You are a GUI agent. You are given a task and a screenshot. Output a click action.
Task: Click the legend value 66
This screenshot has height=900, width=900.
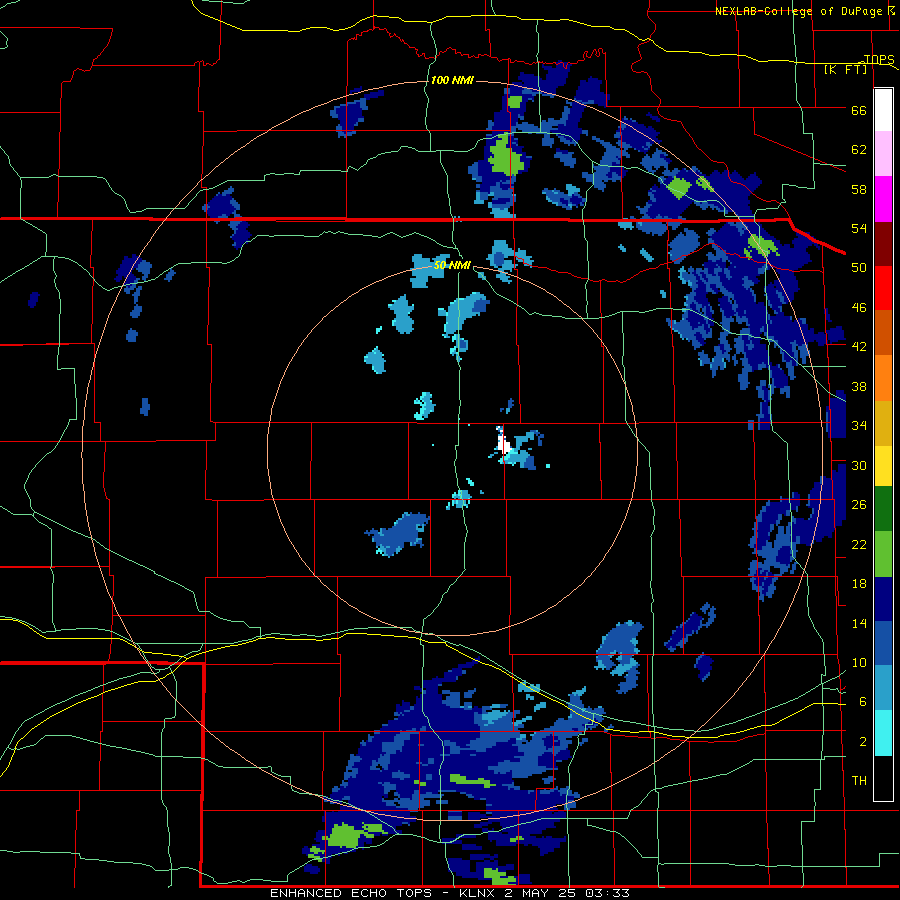coord(859,110)
